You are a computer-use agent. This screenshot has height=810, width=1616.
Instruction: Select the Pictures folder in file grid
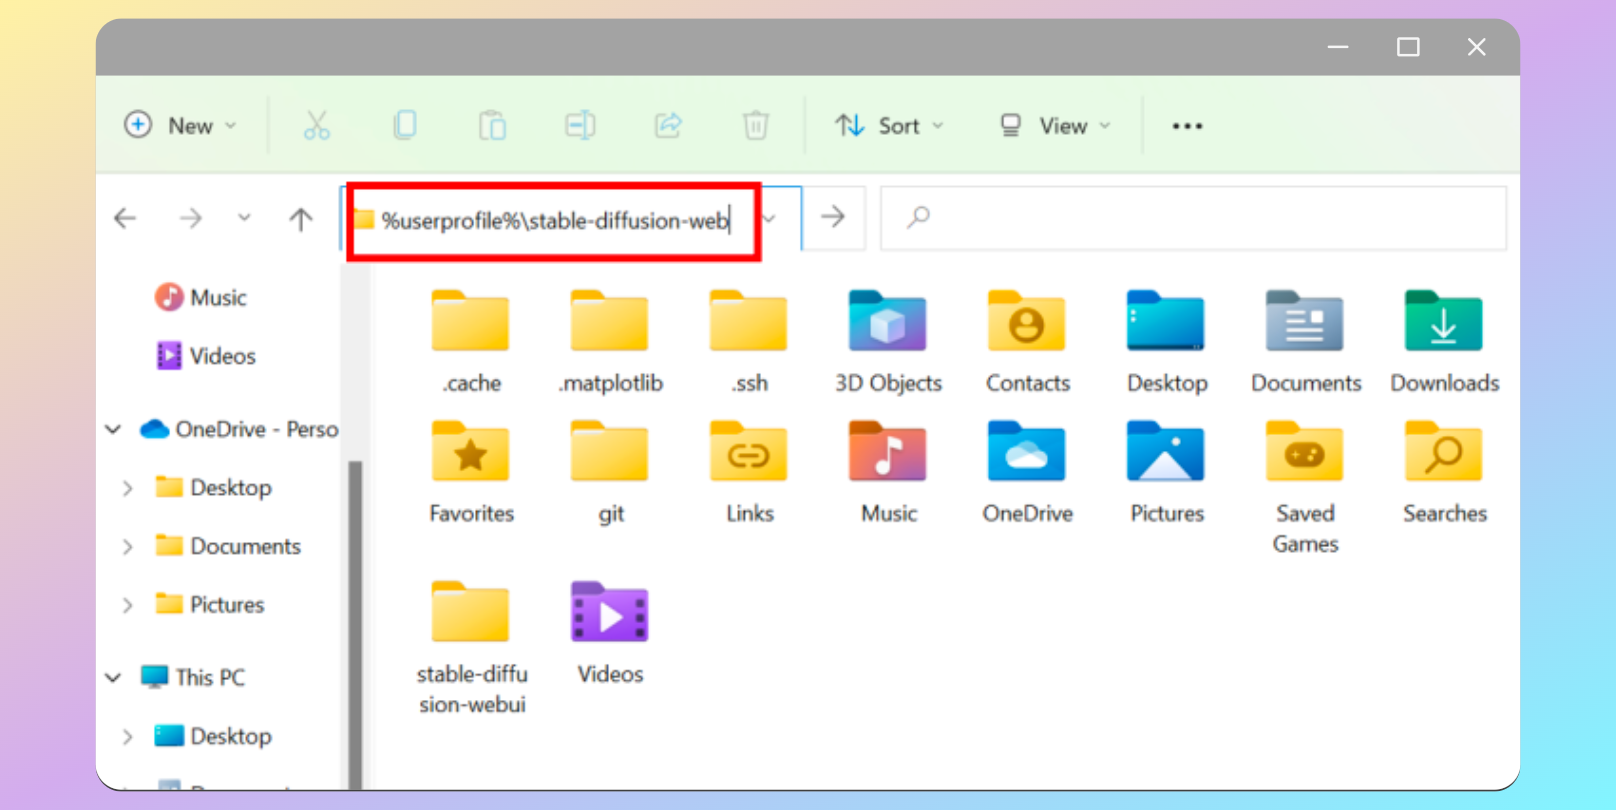coord(1166,472)
